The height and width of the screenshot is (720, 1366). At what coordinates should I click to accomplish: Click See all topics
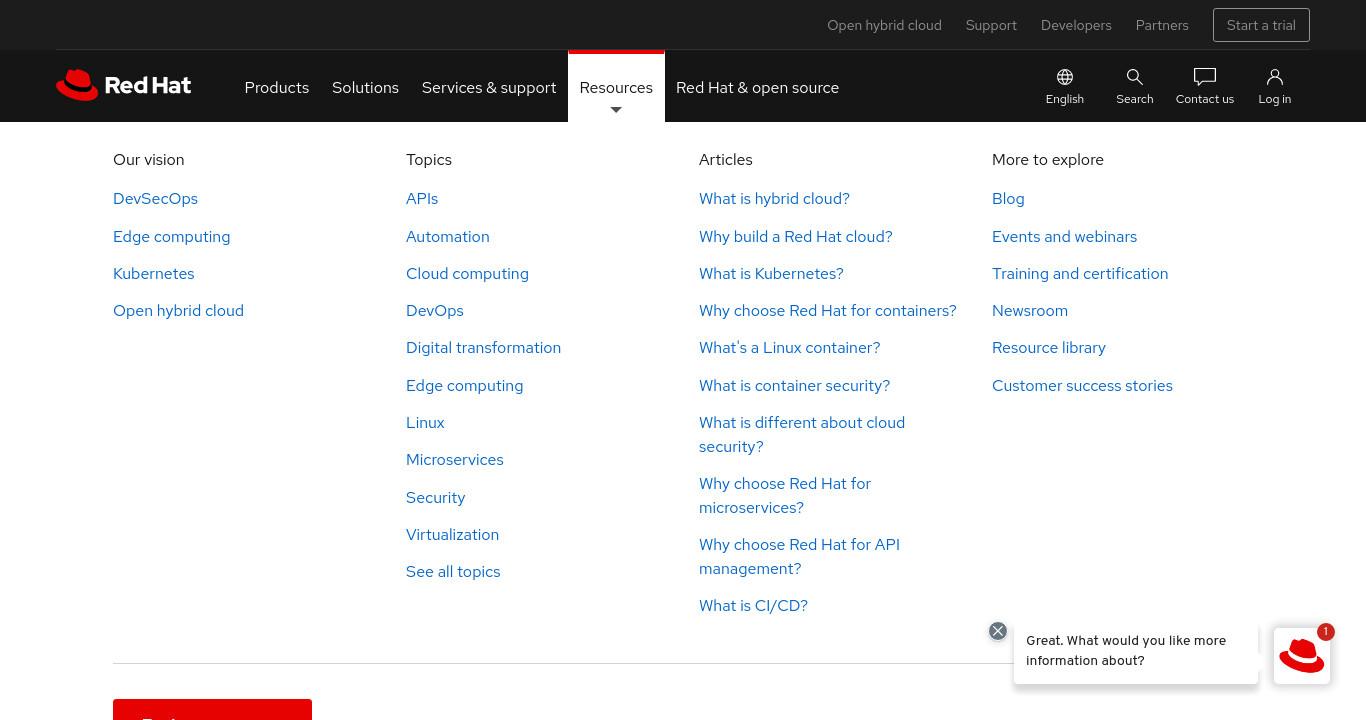tap(453, 571)
